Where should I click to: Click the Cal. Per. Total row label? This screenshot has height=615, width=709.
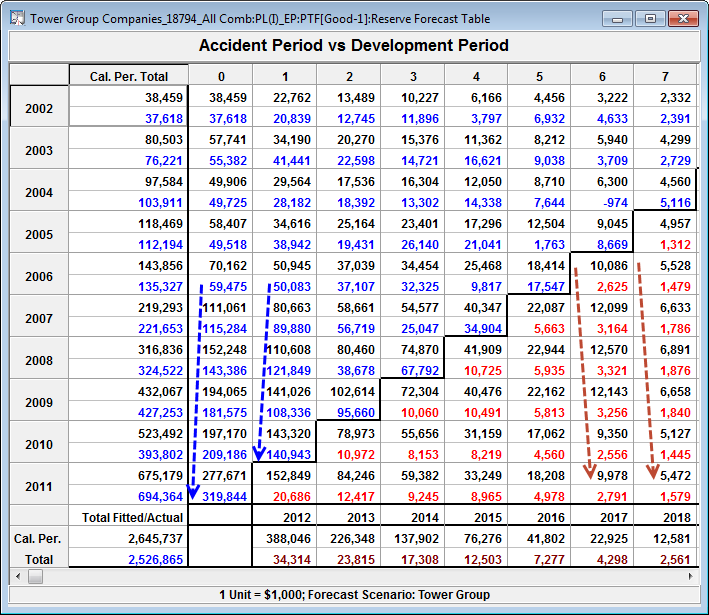[x=39, y=549]
